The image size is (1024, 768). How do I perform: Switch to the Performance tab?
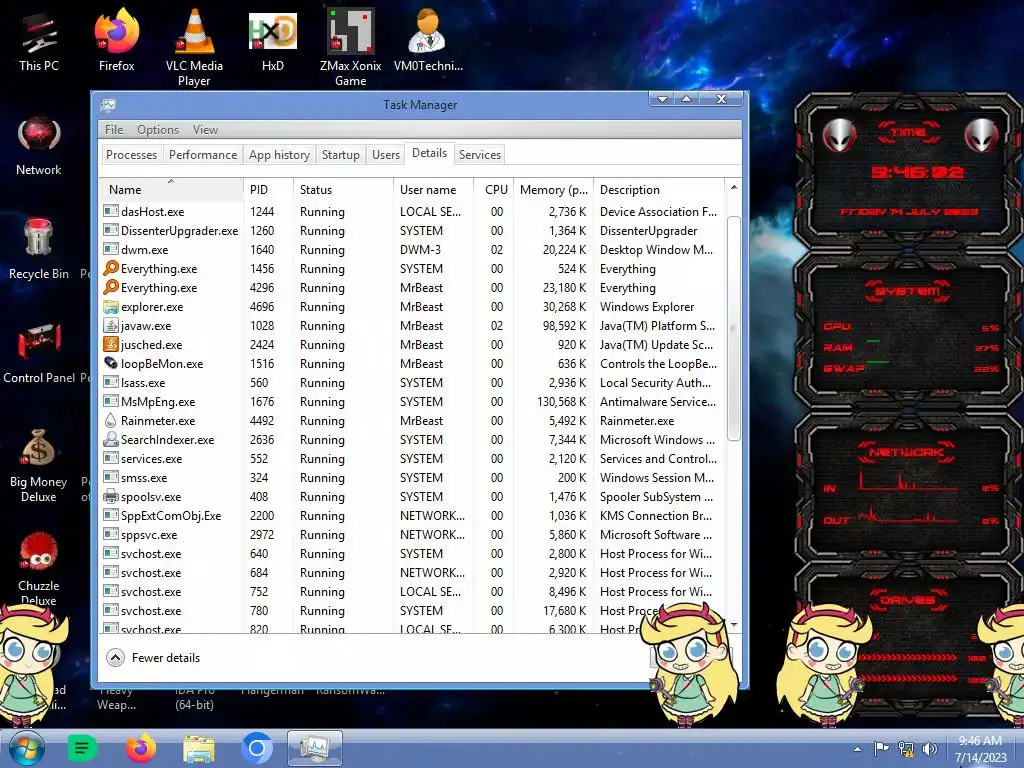pos(202,155)
